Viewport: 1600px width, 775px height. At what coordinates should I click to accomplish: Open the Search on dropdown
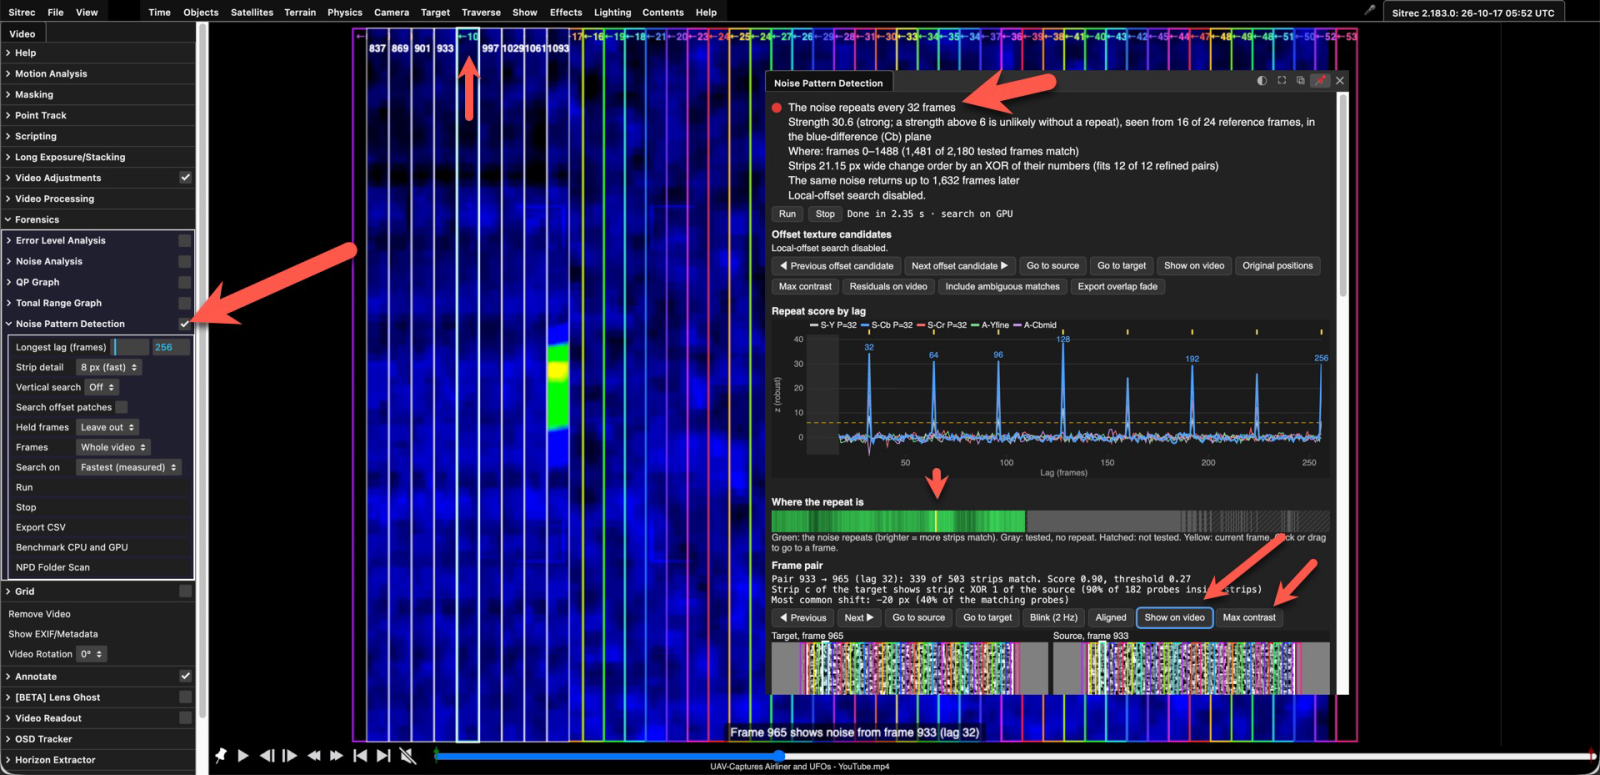pyautogui.click(x=129, y=467)
